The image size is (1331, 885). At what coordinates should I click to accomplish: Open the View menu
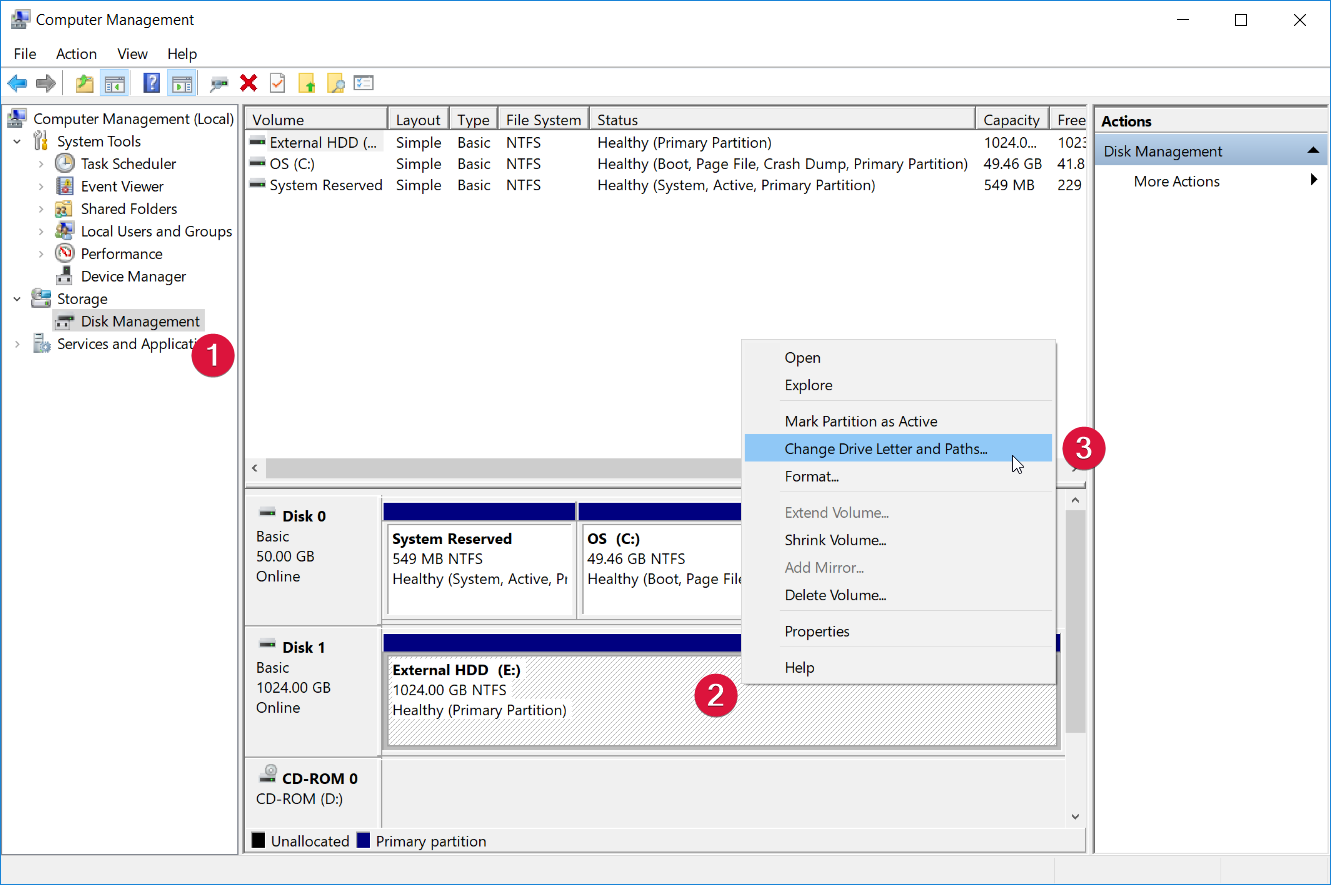(132, 54)
